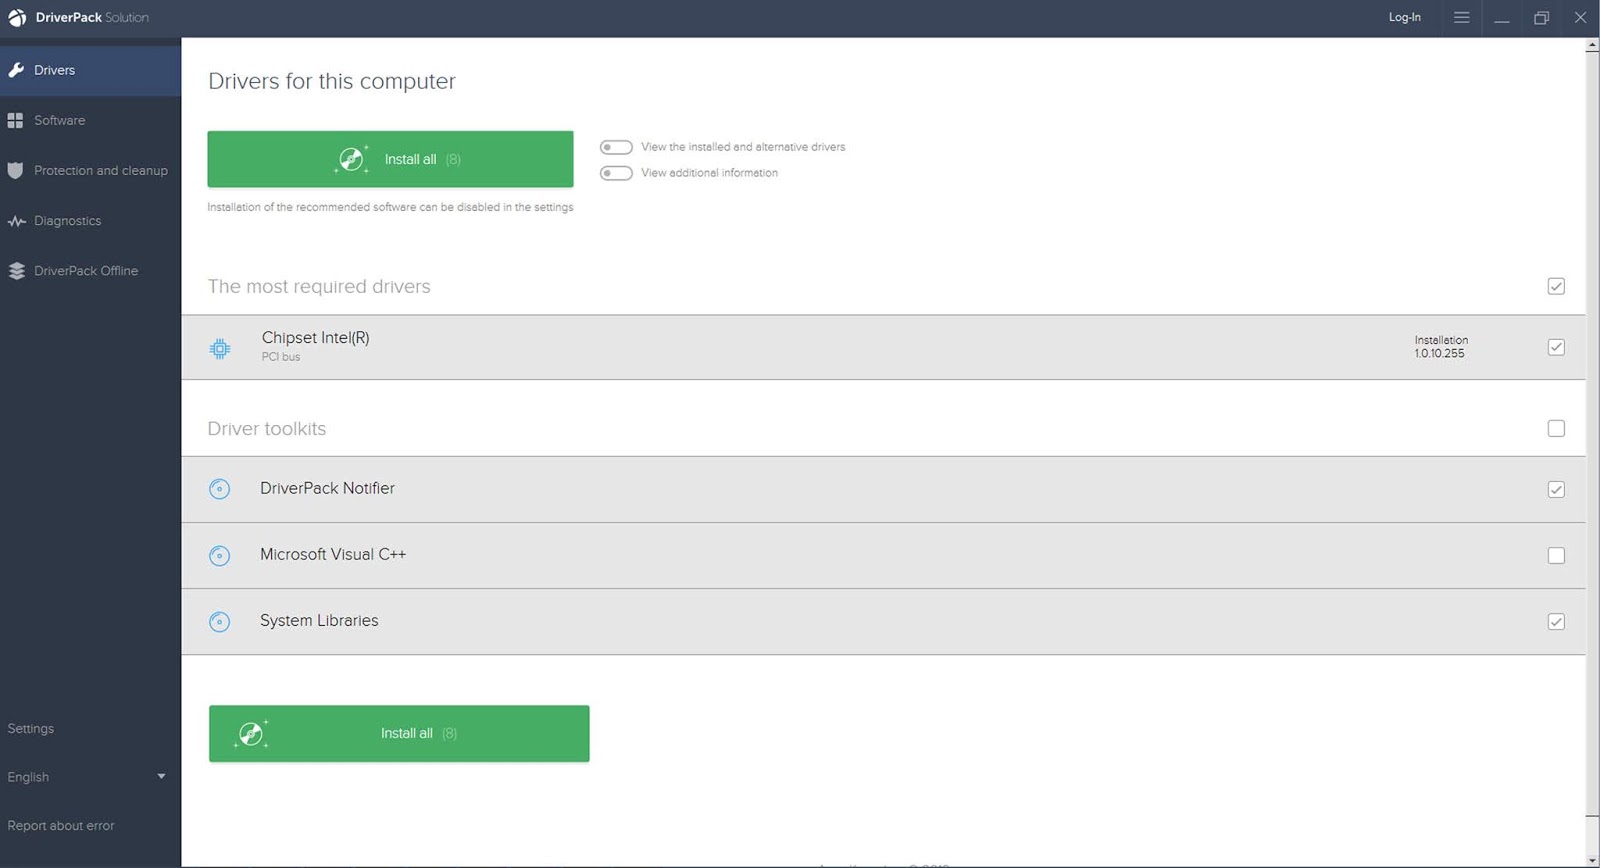This screenshot has width=1600, height=868.
Task: Click the disc icon beside System Libraries
Action: tap(220, 622)
